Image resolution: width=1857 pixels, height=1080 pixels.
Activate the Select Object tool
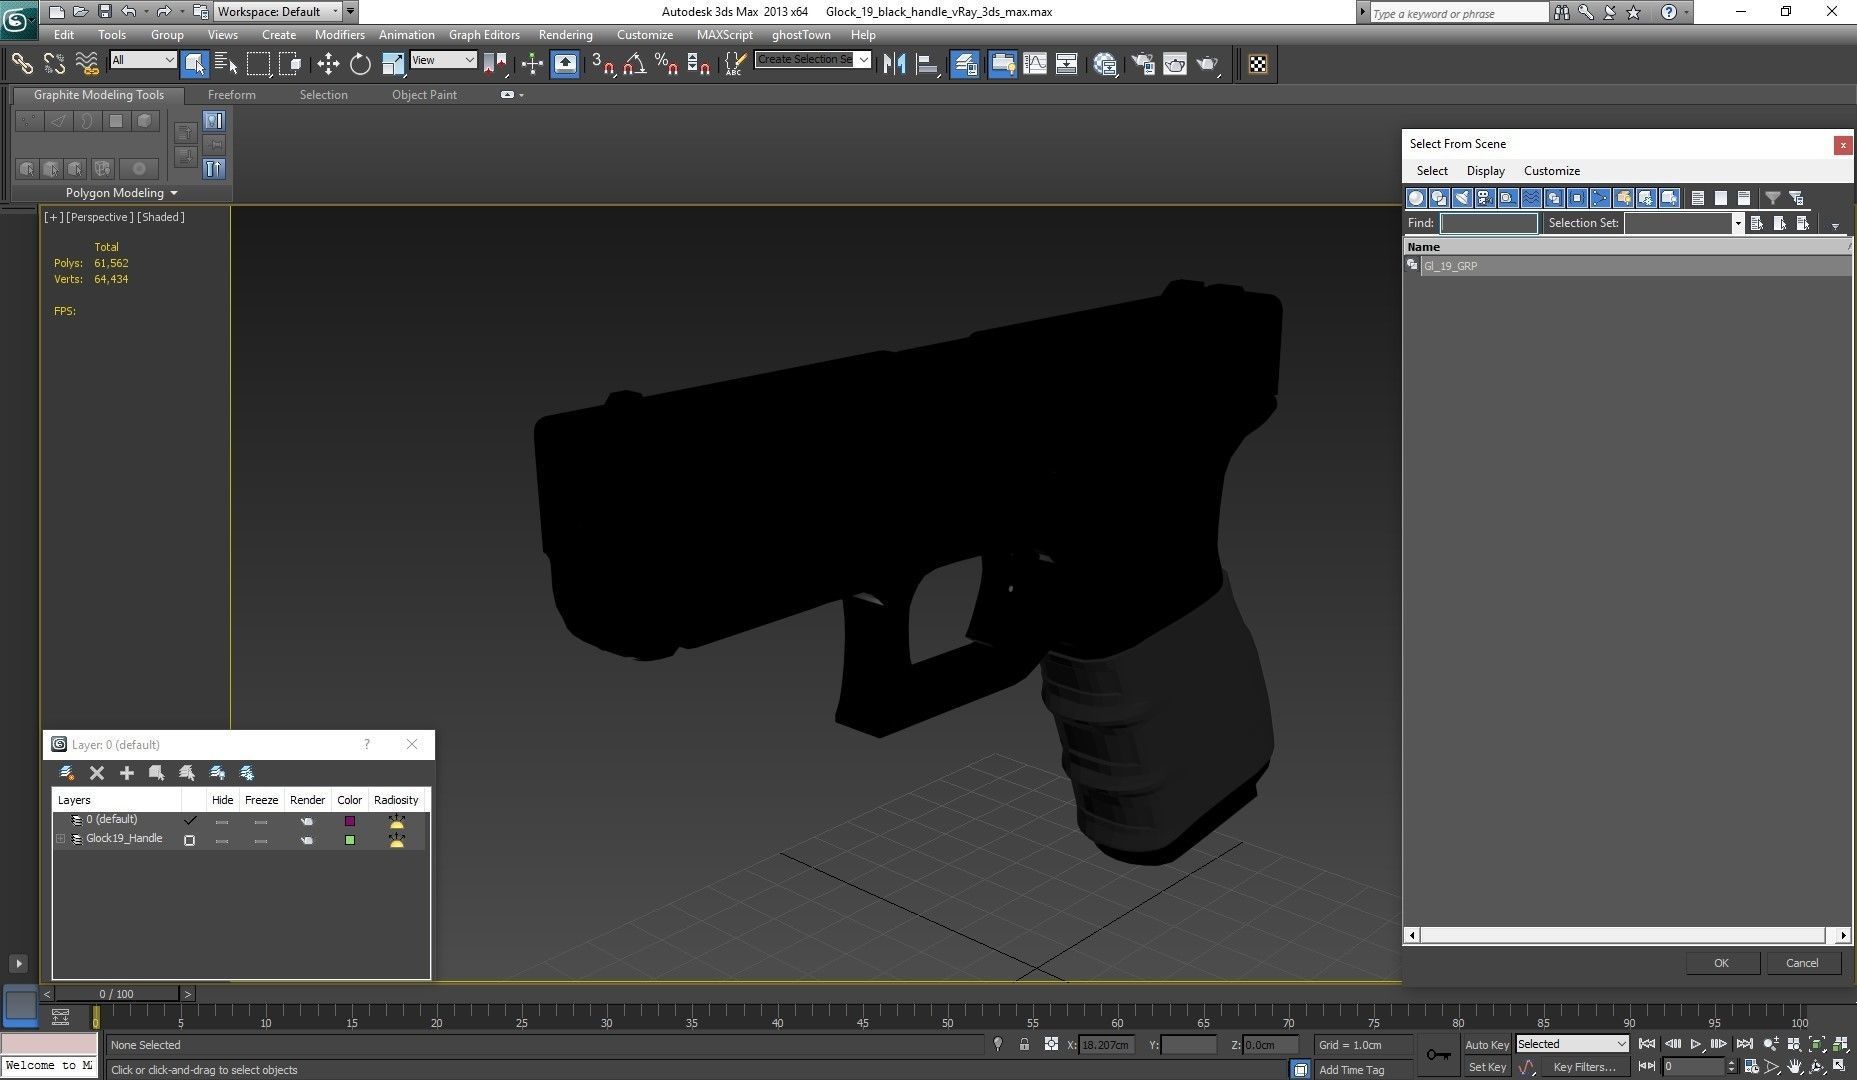coord(195,64)
